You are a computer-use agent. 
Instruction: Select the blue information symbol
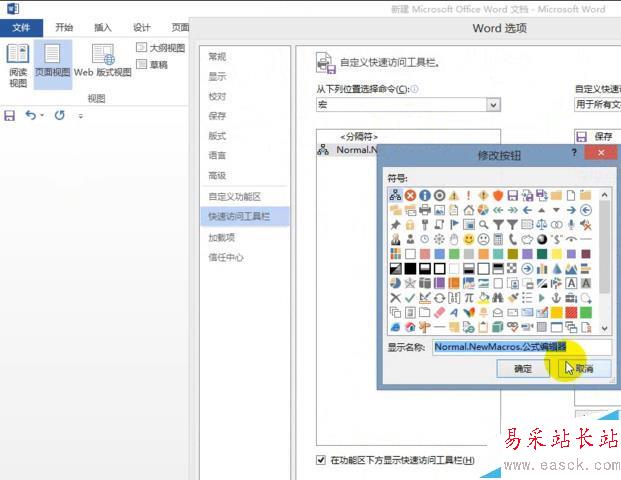pos(425,195)
